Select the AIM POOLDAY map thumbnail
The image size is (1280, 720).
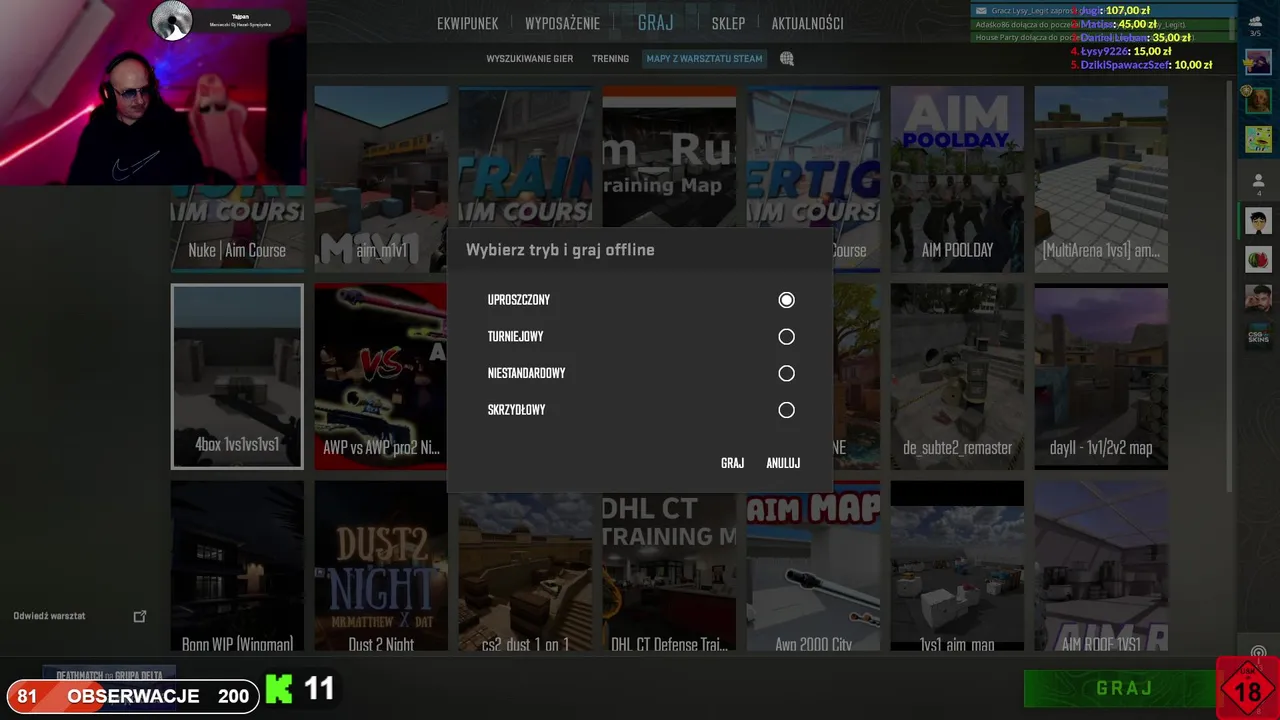click(957, 179)
